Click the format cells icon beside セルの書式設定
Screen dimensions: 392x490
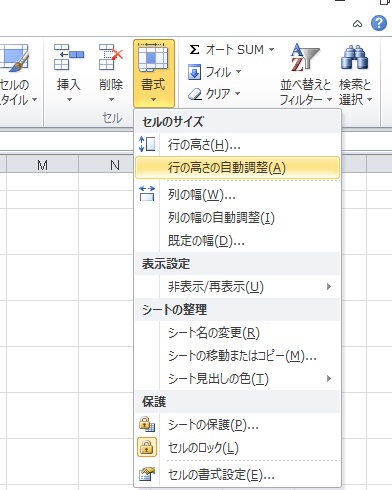tap(147, 474)
